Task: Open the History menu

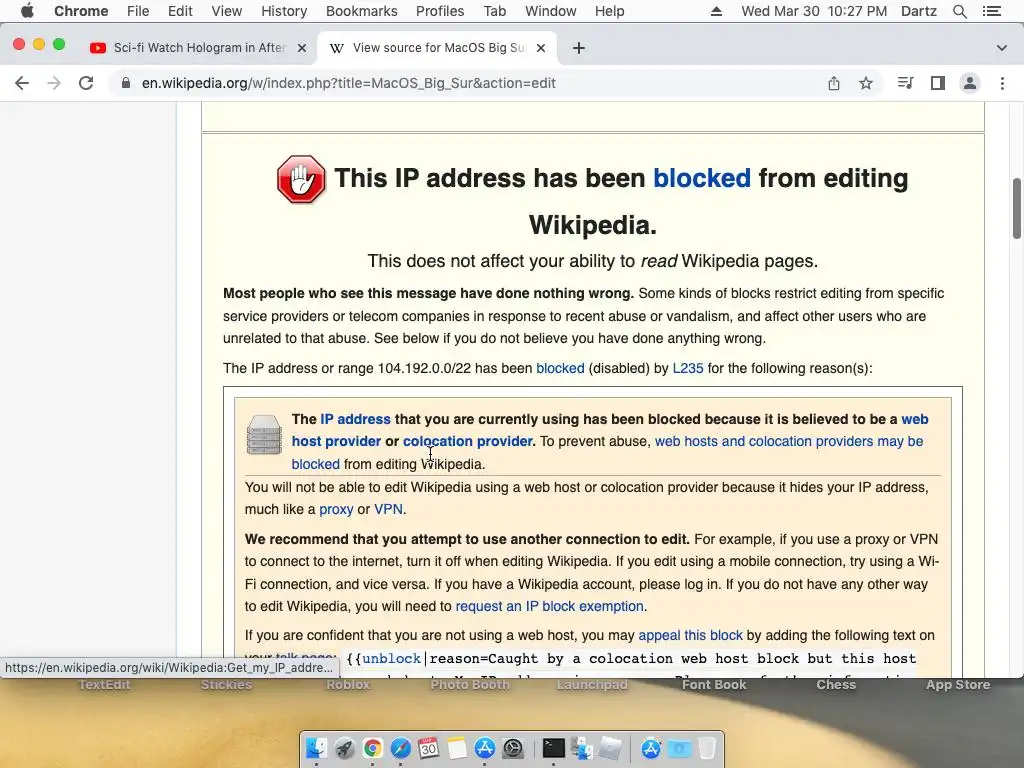Action: pos(283,11)
